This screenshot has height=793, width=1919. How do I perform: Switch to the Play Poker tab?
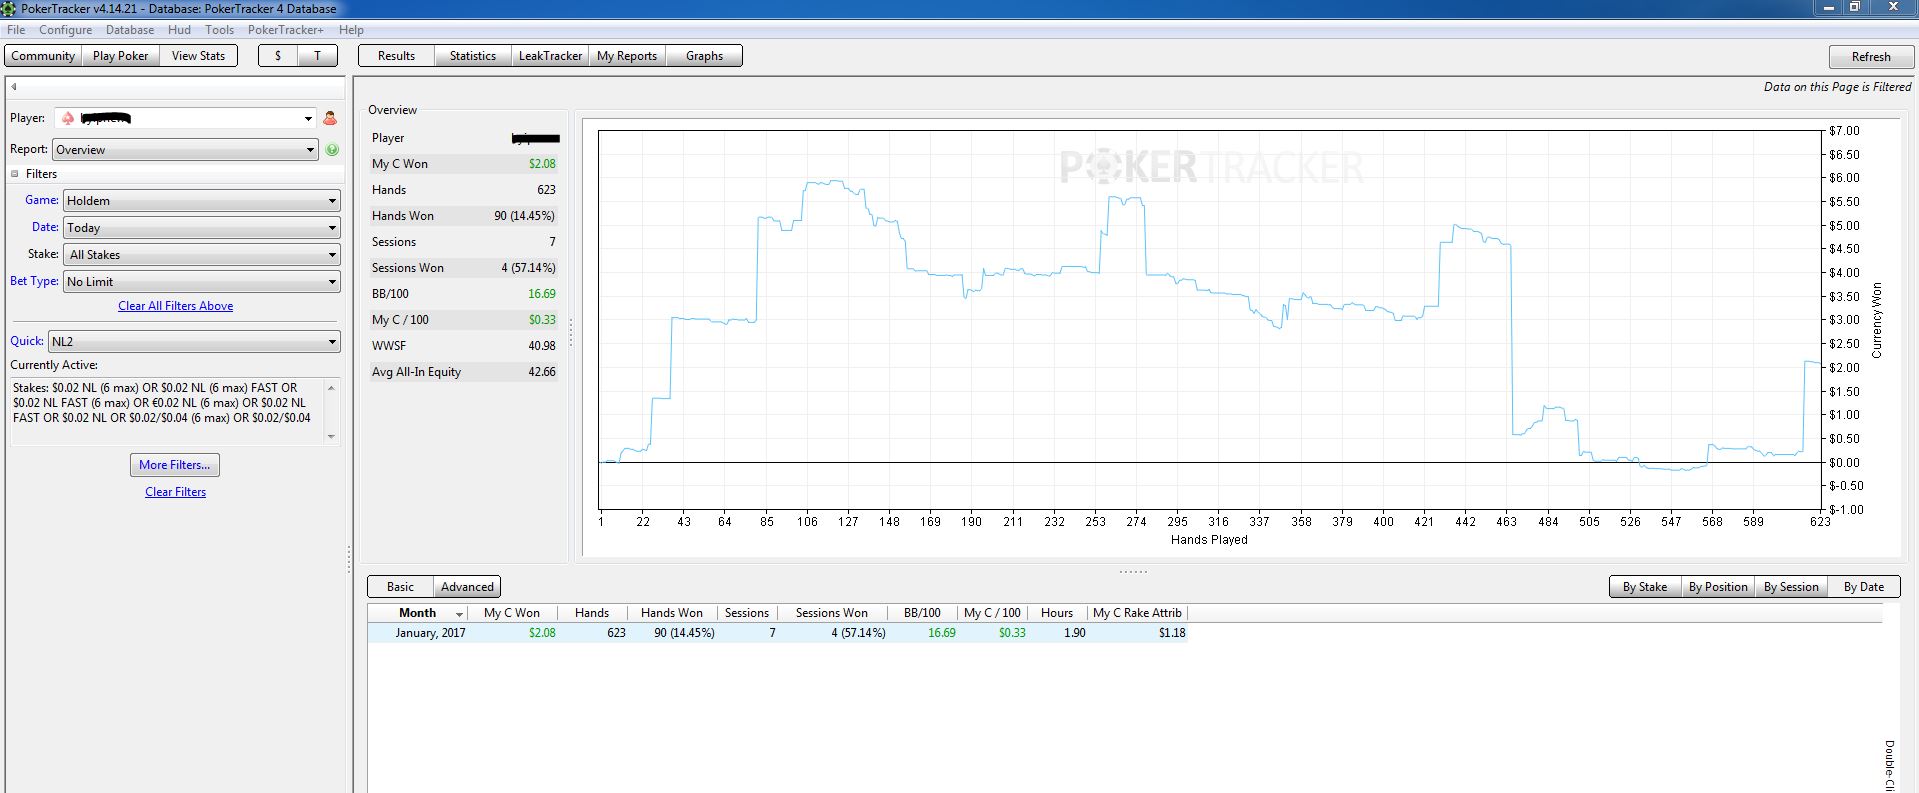[x=120, y=56]
